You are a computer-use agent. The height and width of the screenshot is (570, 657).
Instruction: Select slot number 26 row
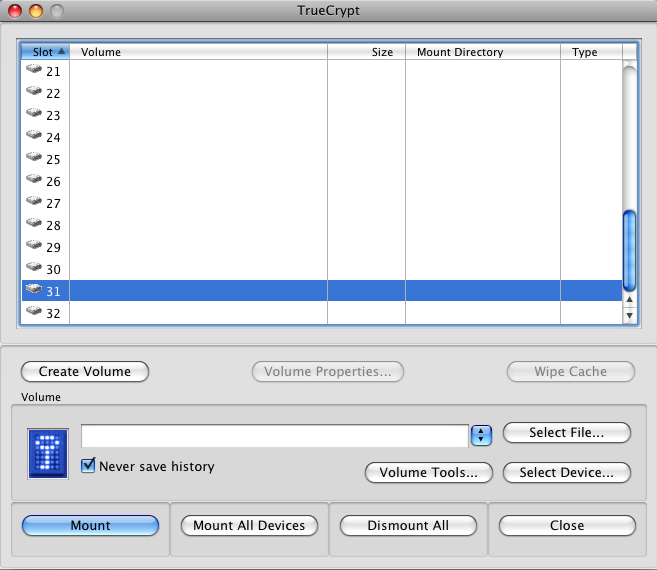322,181
